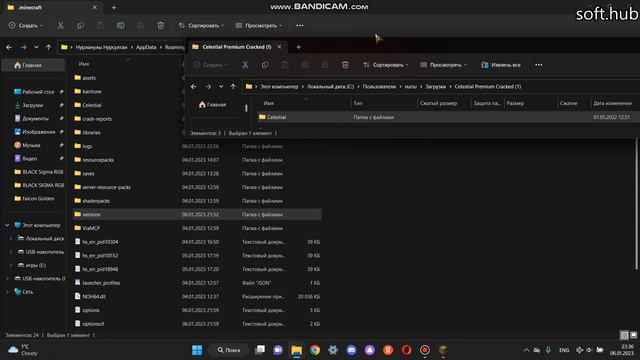The height and width of the screenshot is (360, 640).
Task: Open the weather widget showing Cloudy
Action: (x=22, y=350)
